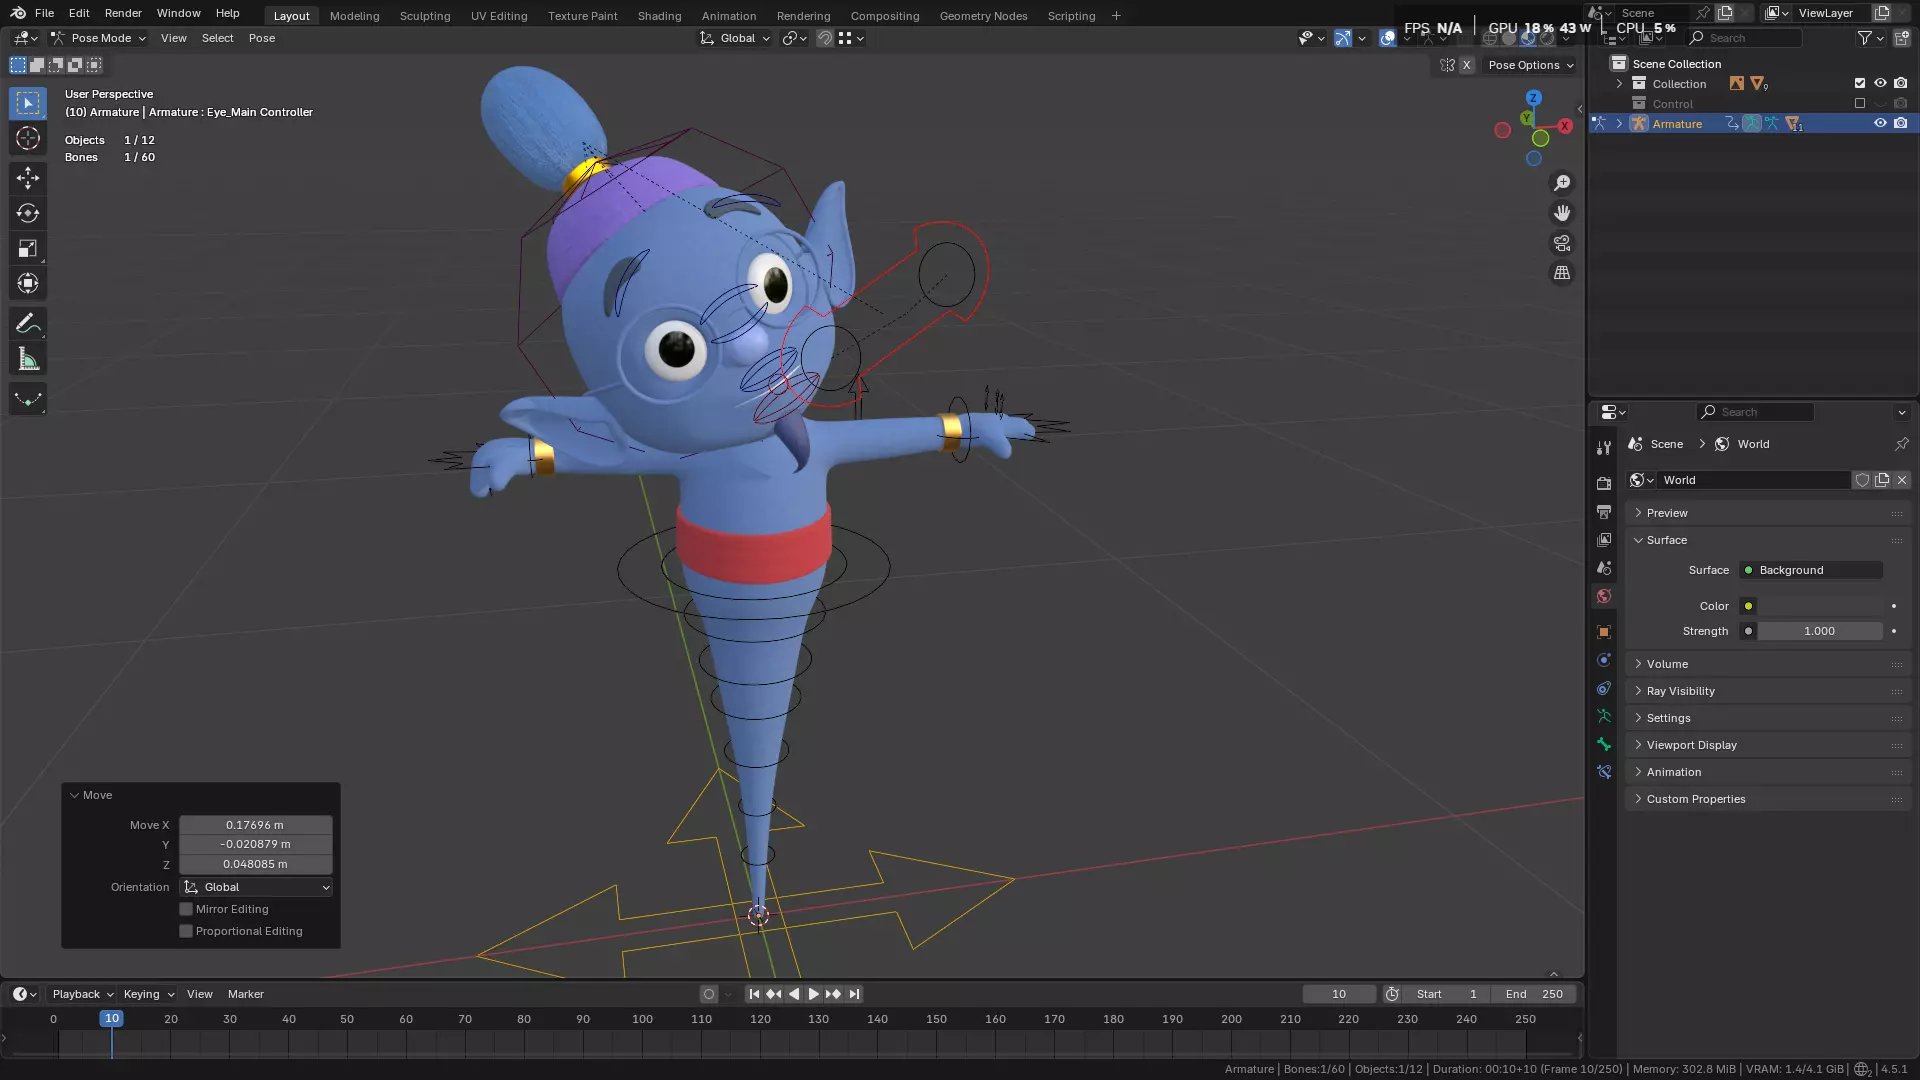Enable Mirror Editing checkbox
Viewport: 1920px width, 1080px height.
coord(186,909)
